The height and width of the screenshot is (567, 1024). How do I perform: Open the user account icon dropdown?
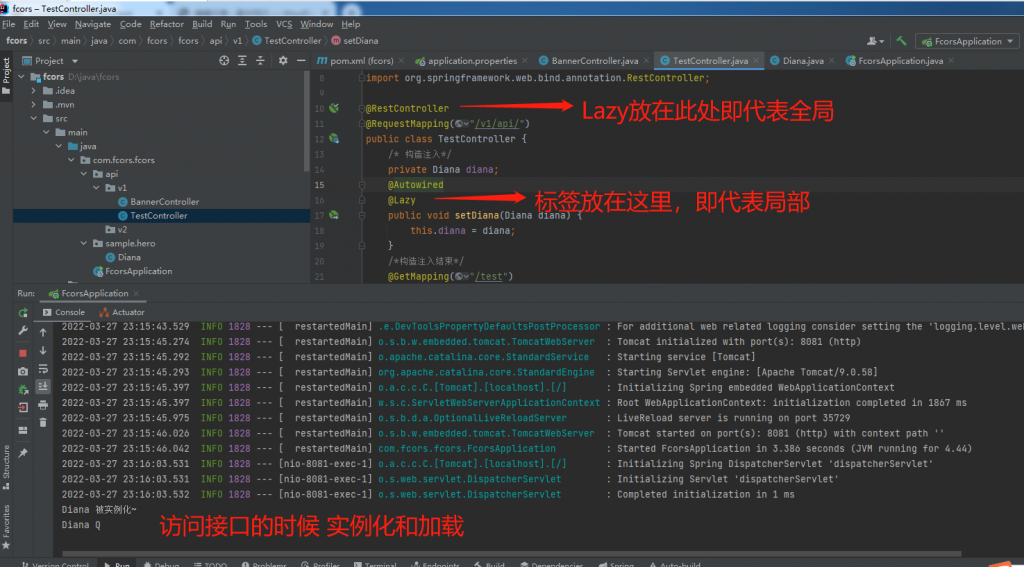pos(875,40)
